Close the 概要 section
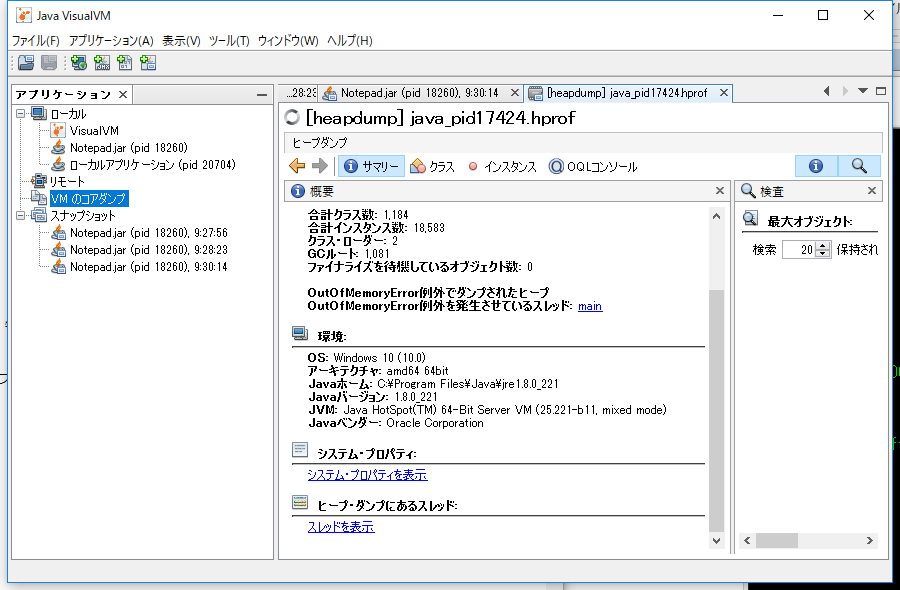 click(x=720, y=191)
